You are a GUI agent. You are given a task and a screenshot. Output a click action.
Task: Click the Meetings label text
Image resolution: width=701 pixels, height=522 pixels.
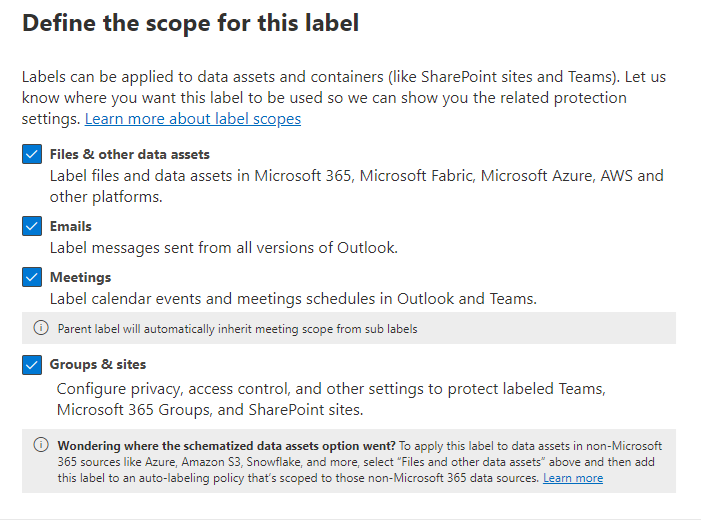pos(81,278)
